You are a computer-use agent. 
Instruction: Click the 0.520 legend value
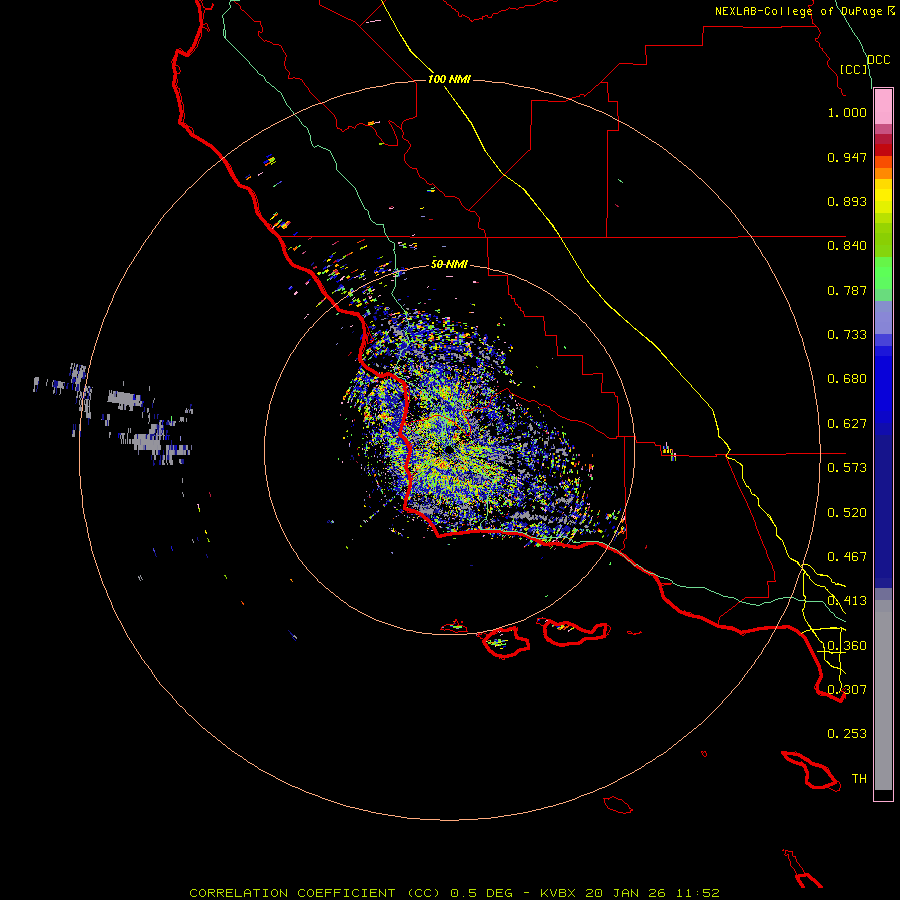[x=847, y=513]
